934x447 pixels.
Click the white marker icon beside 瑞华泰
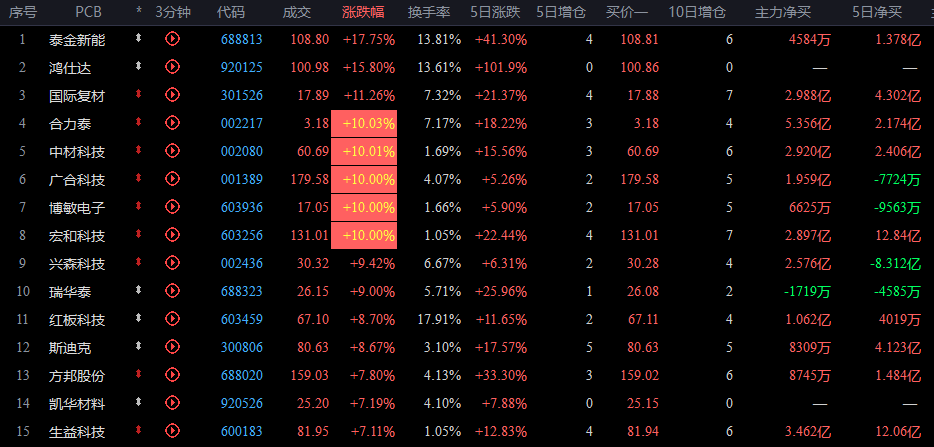pyautogui.click(x=139, y=290)
